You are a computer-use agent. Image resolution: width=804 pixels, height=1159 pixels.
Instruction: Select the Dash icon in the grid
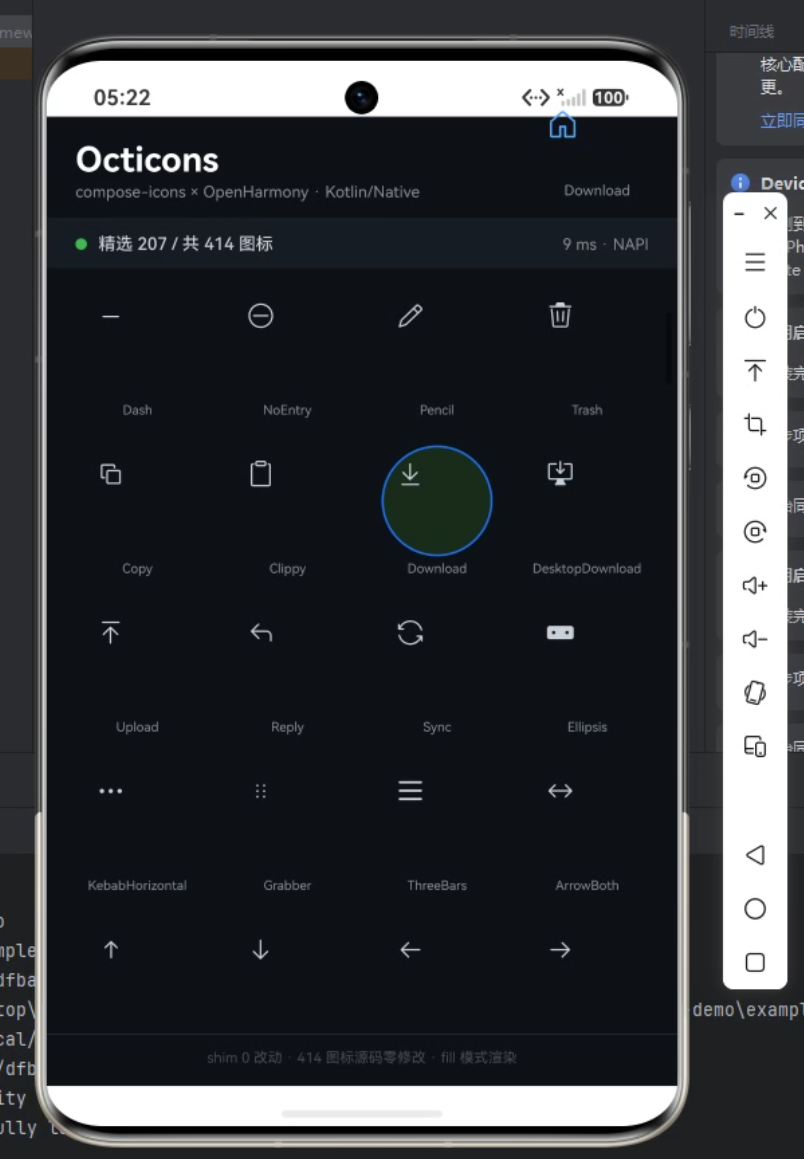pyautogui.click(x=111, y=316)
